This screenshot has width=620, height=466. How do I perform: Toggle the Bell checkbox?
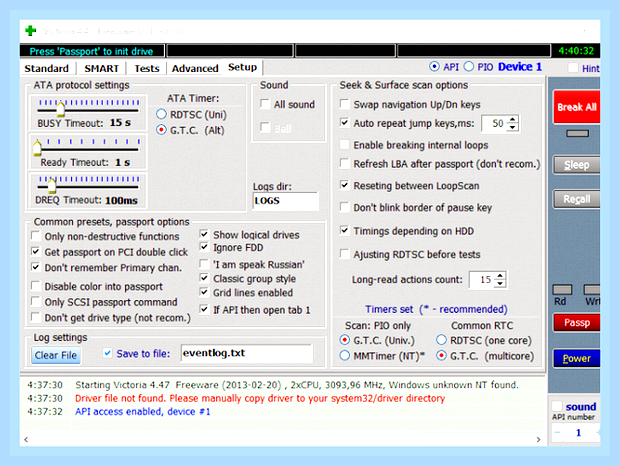265,127
